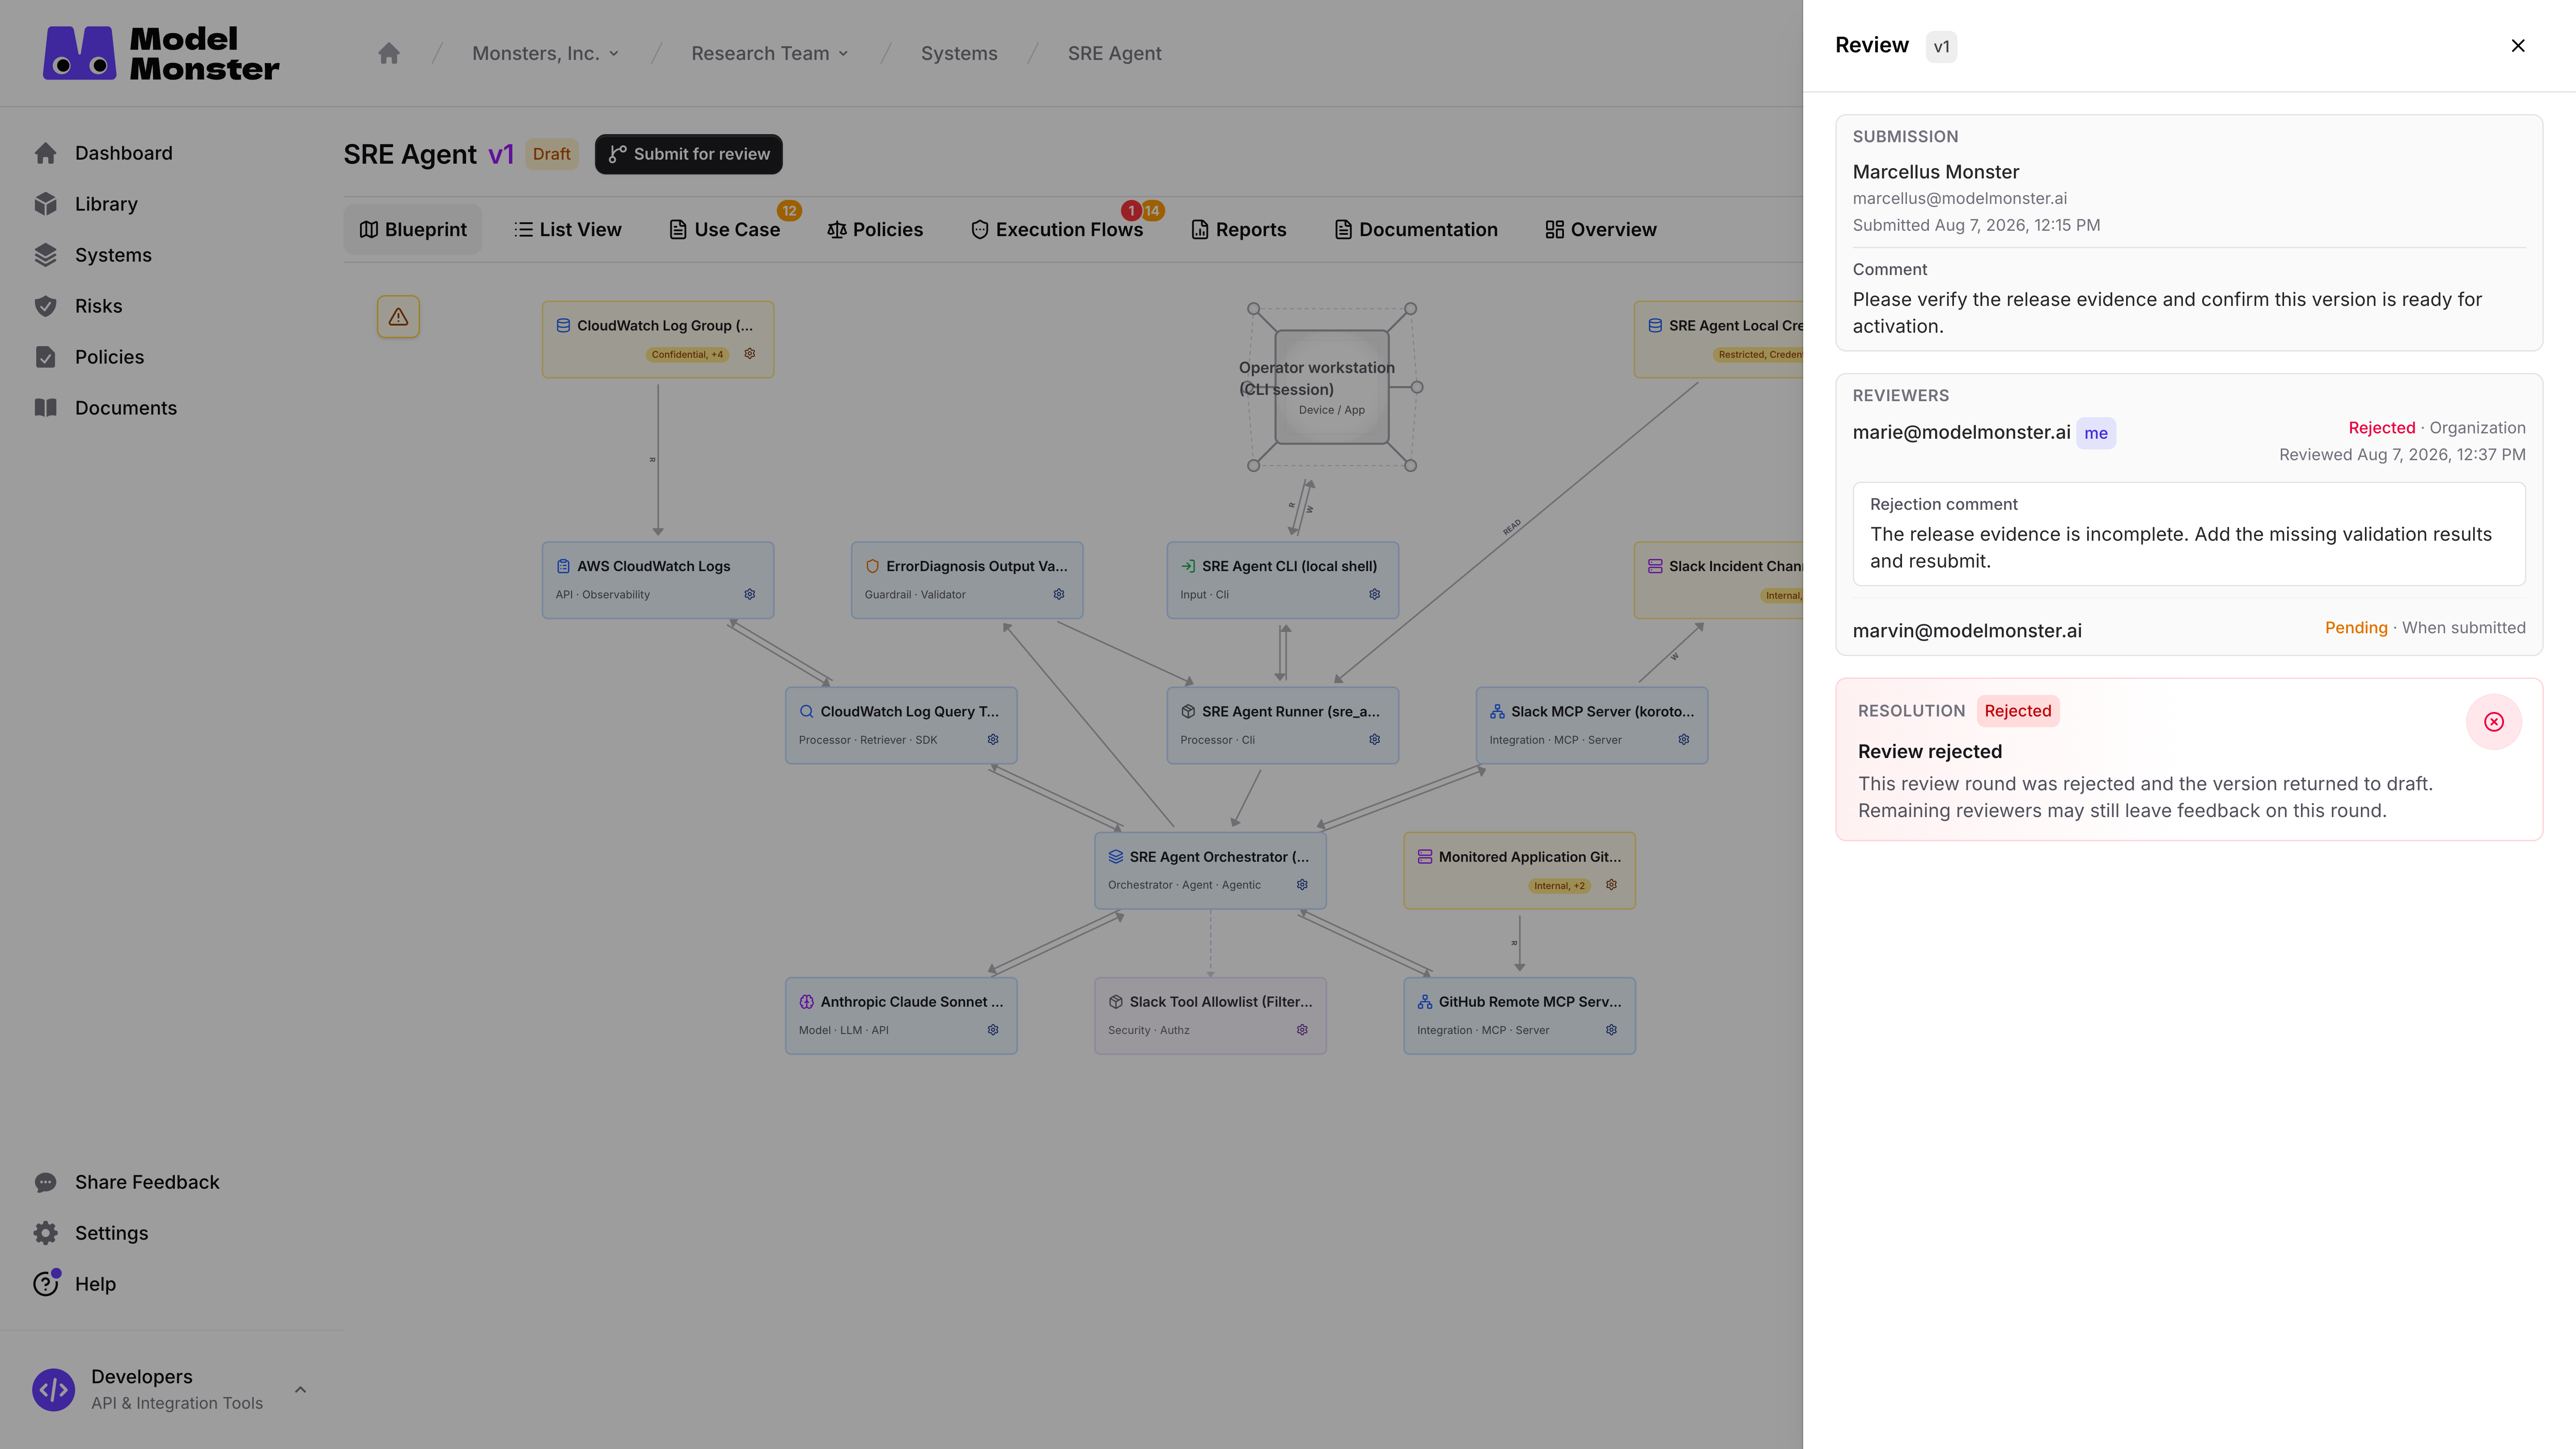This screenshot has height=1449, width=2576.
Task: Open the Documents sidebar icon
Action: [46, 408]
